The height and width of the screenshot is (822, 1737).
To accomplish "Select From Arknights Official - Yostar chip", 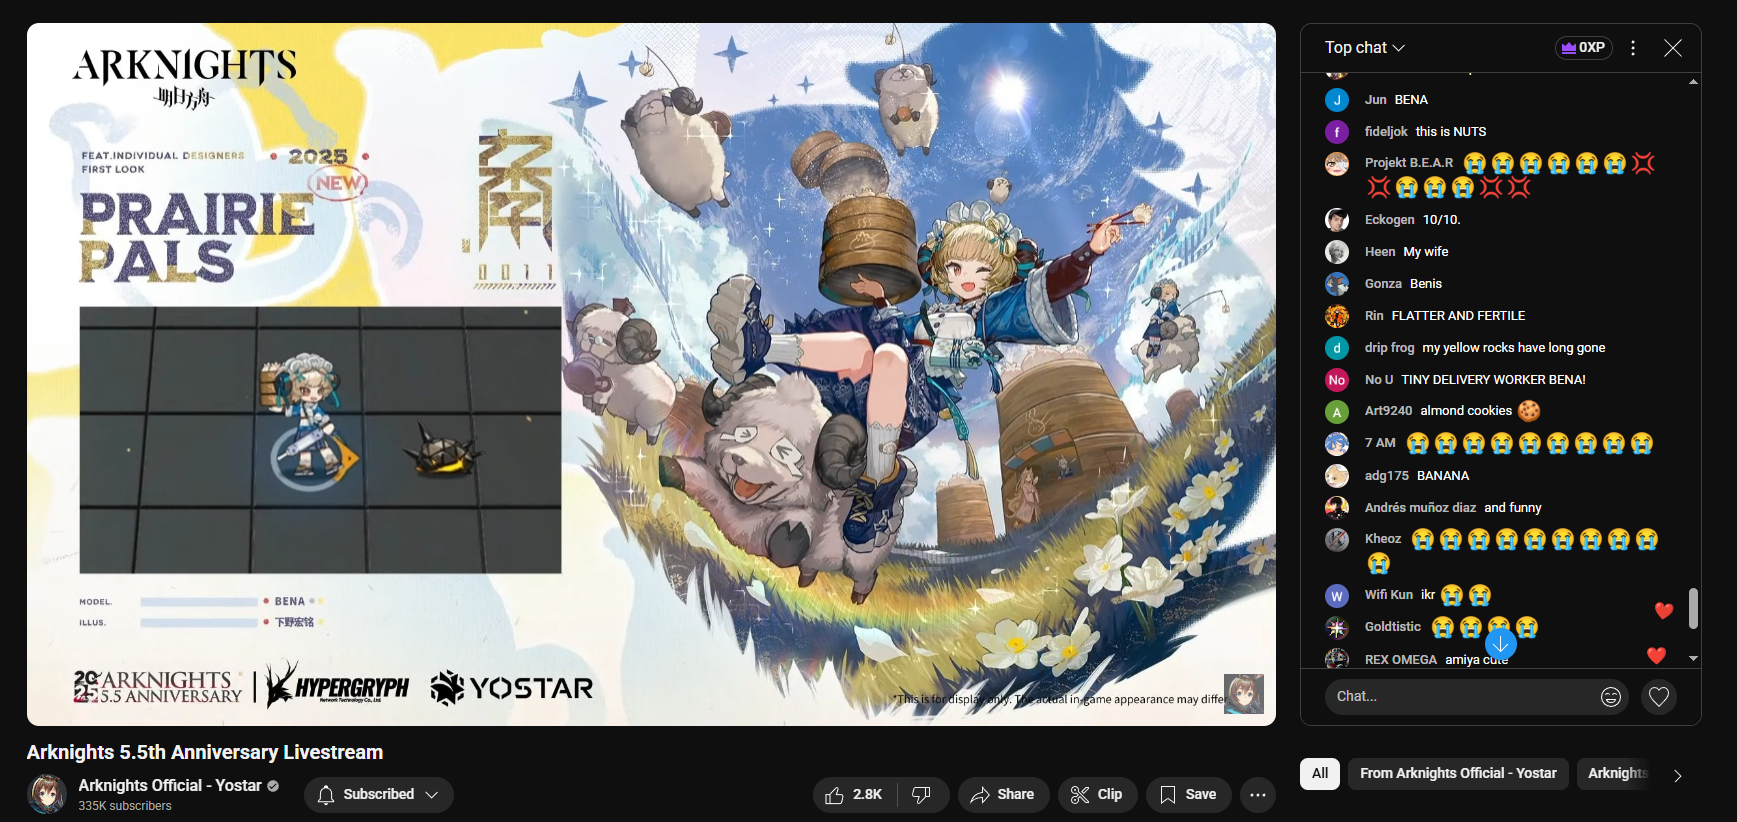I will tap(1458, 774).
